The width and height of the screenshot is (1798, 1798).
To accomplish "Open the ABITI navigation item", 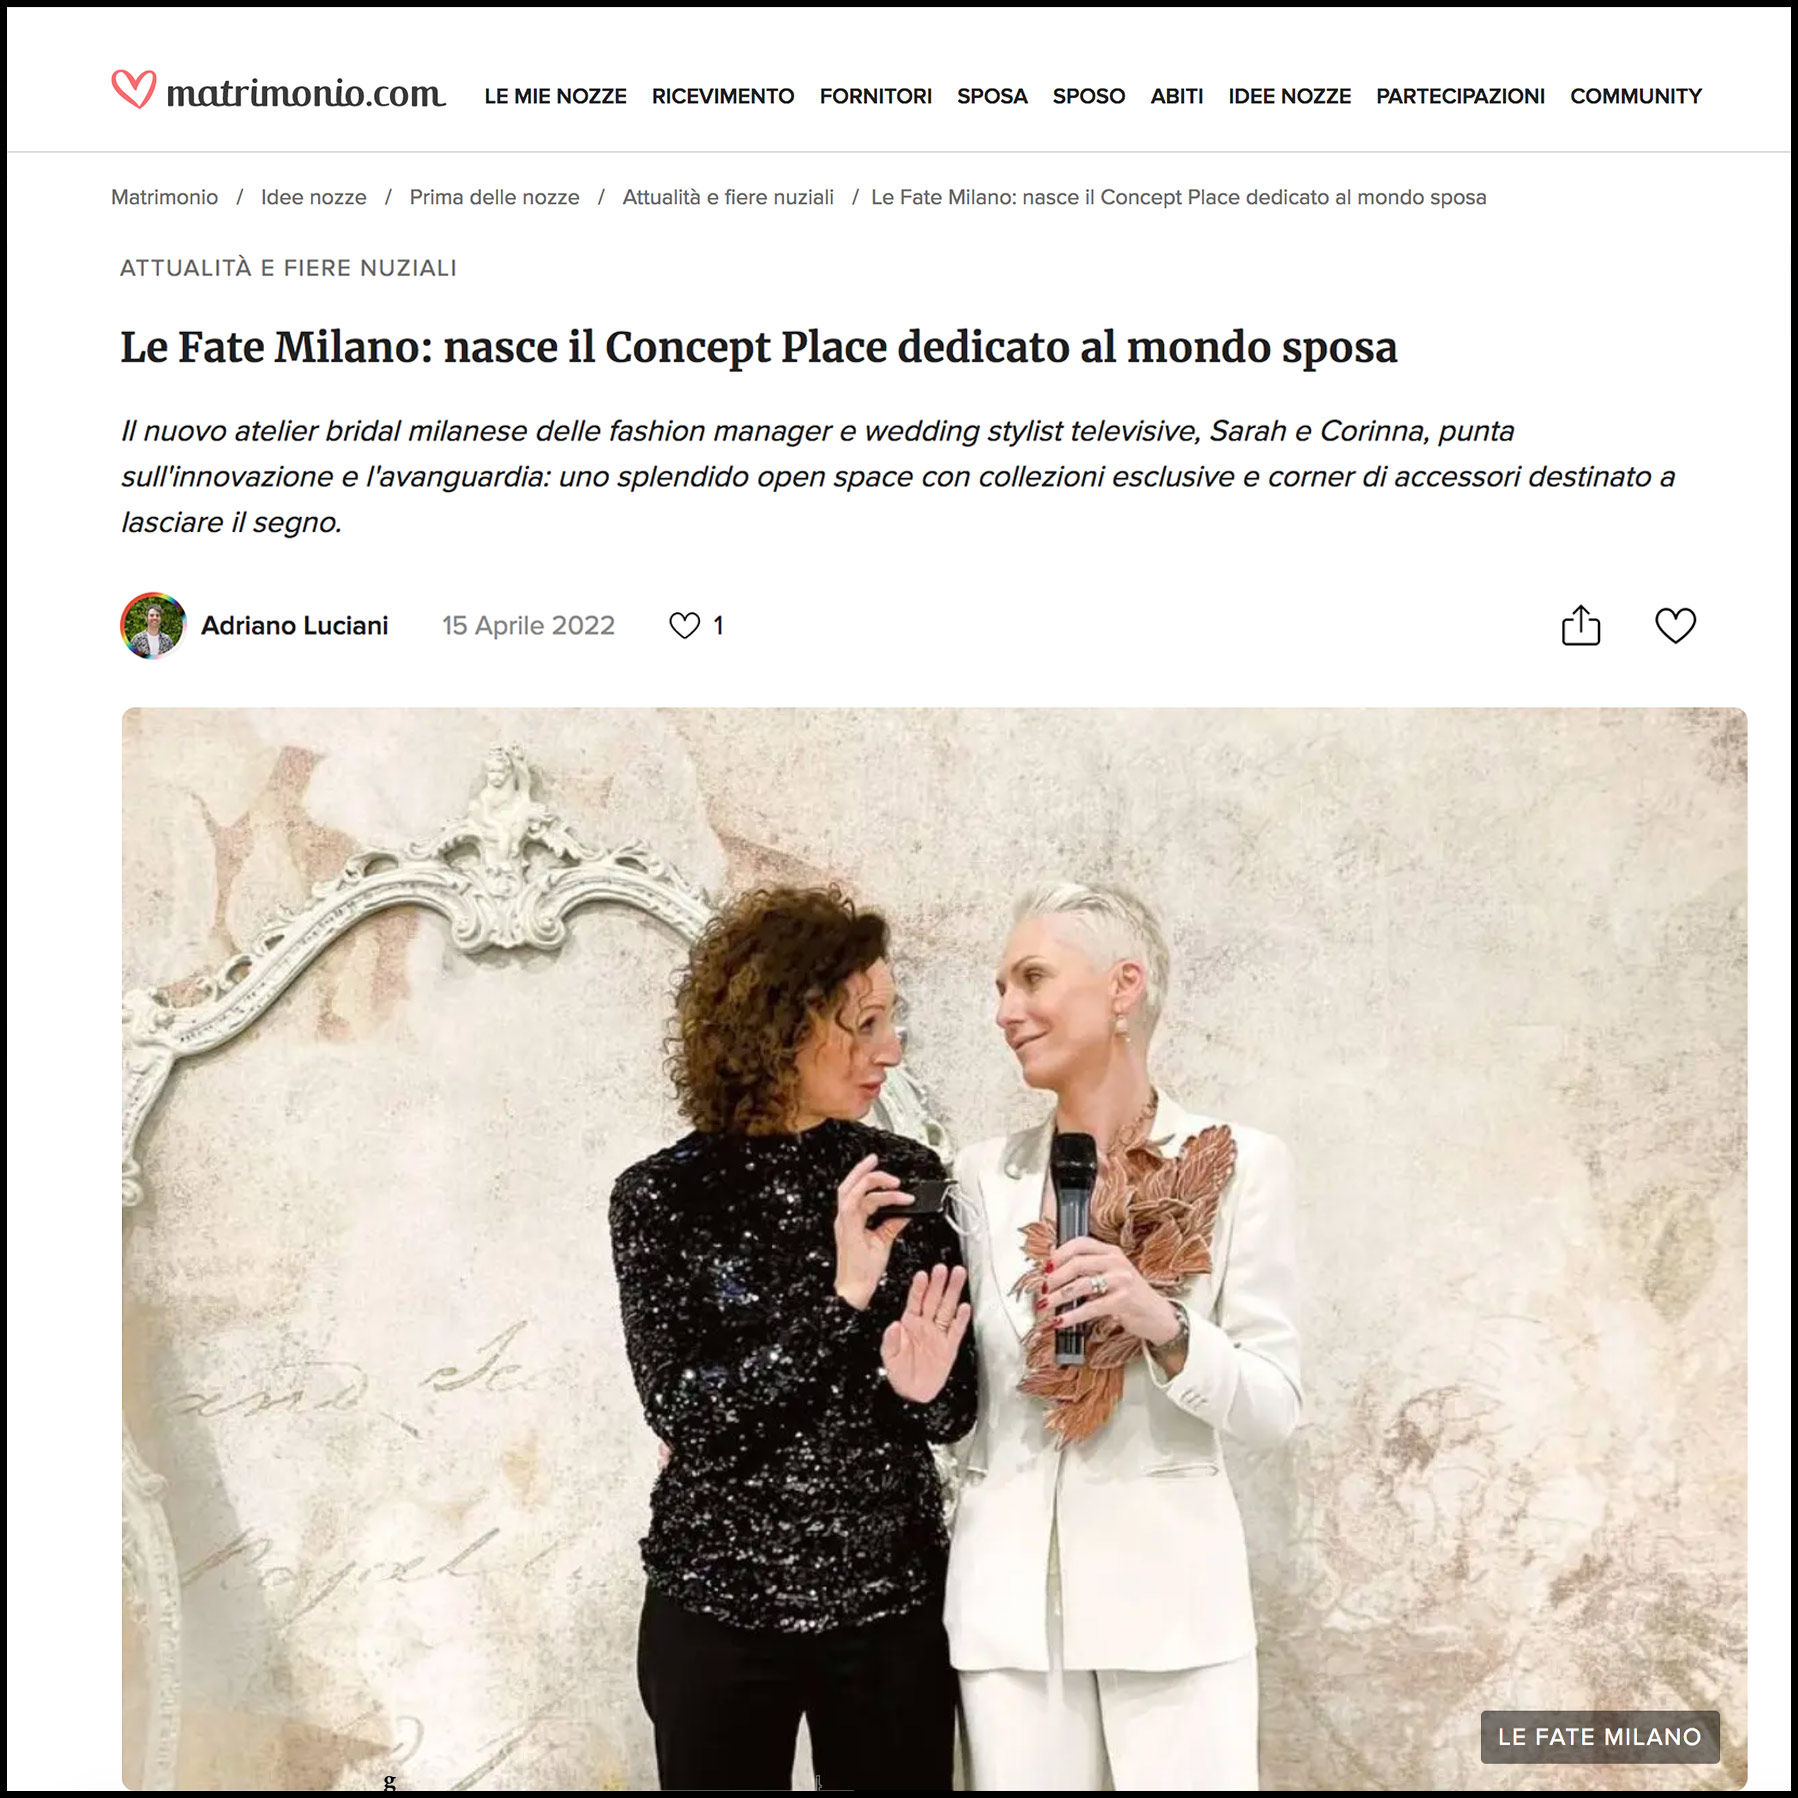I will (1177, 96).
